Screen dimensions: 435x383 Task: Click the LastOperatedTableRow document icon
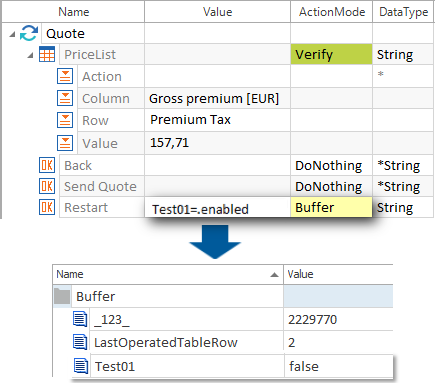point(80,342)
